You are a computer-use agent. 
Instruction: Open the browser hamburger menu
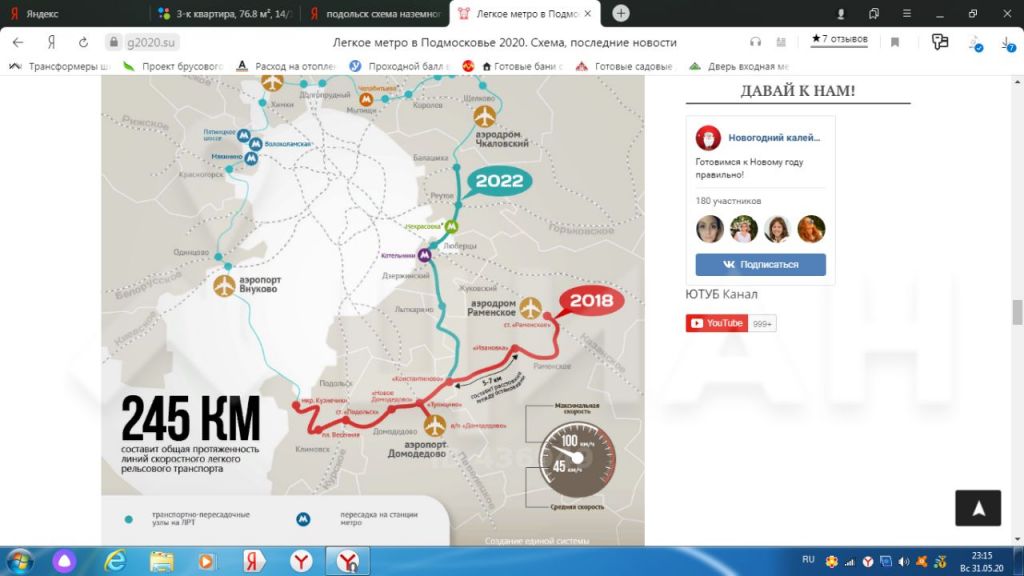(x=906, y=14)
